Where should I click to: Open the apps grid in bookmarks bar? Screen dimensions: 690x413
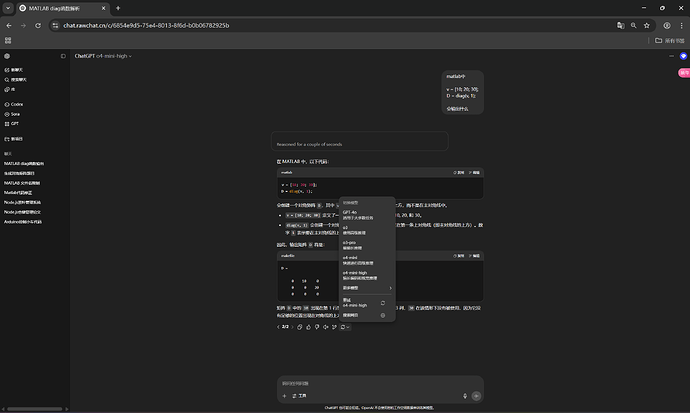tap(8, 40)
